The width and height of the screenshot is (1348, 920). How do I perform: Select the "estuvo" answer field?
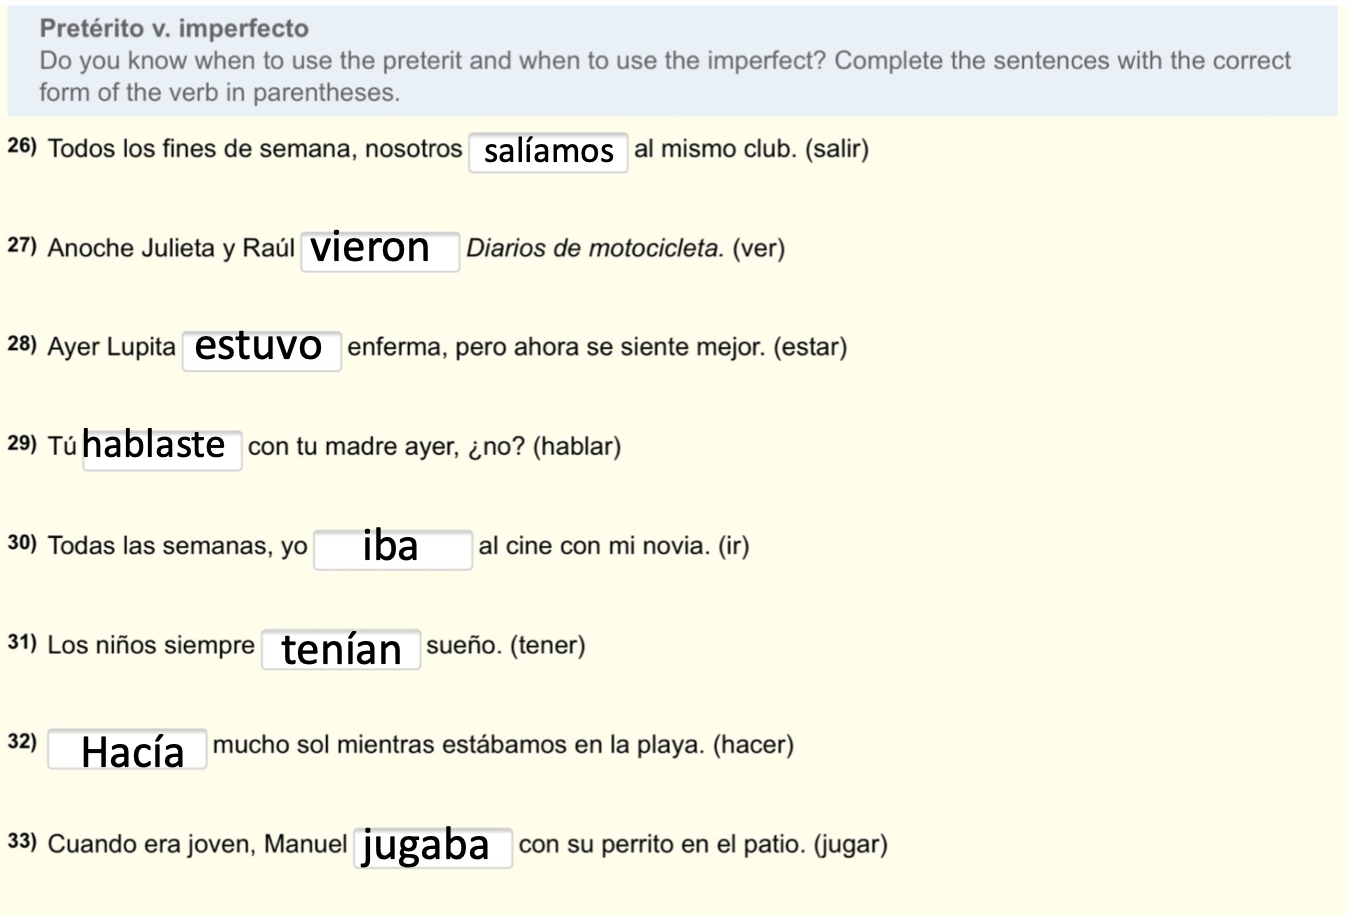261,350
